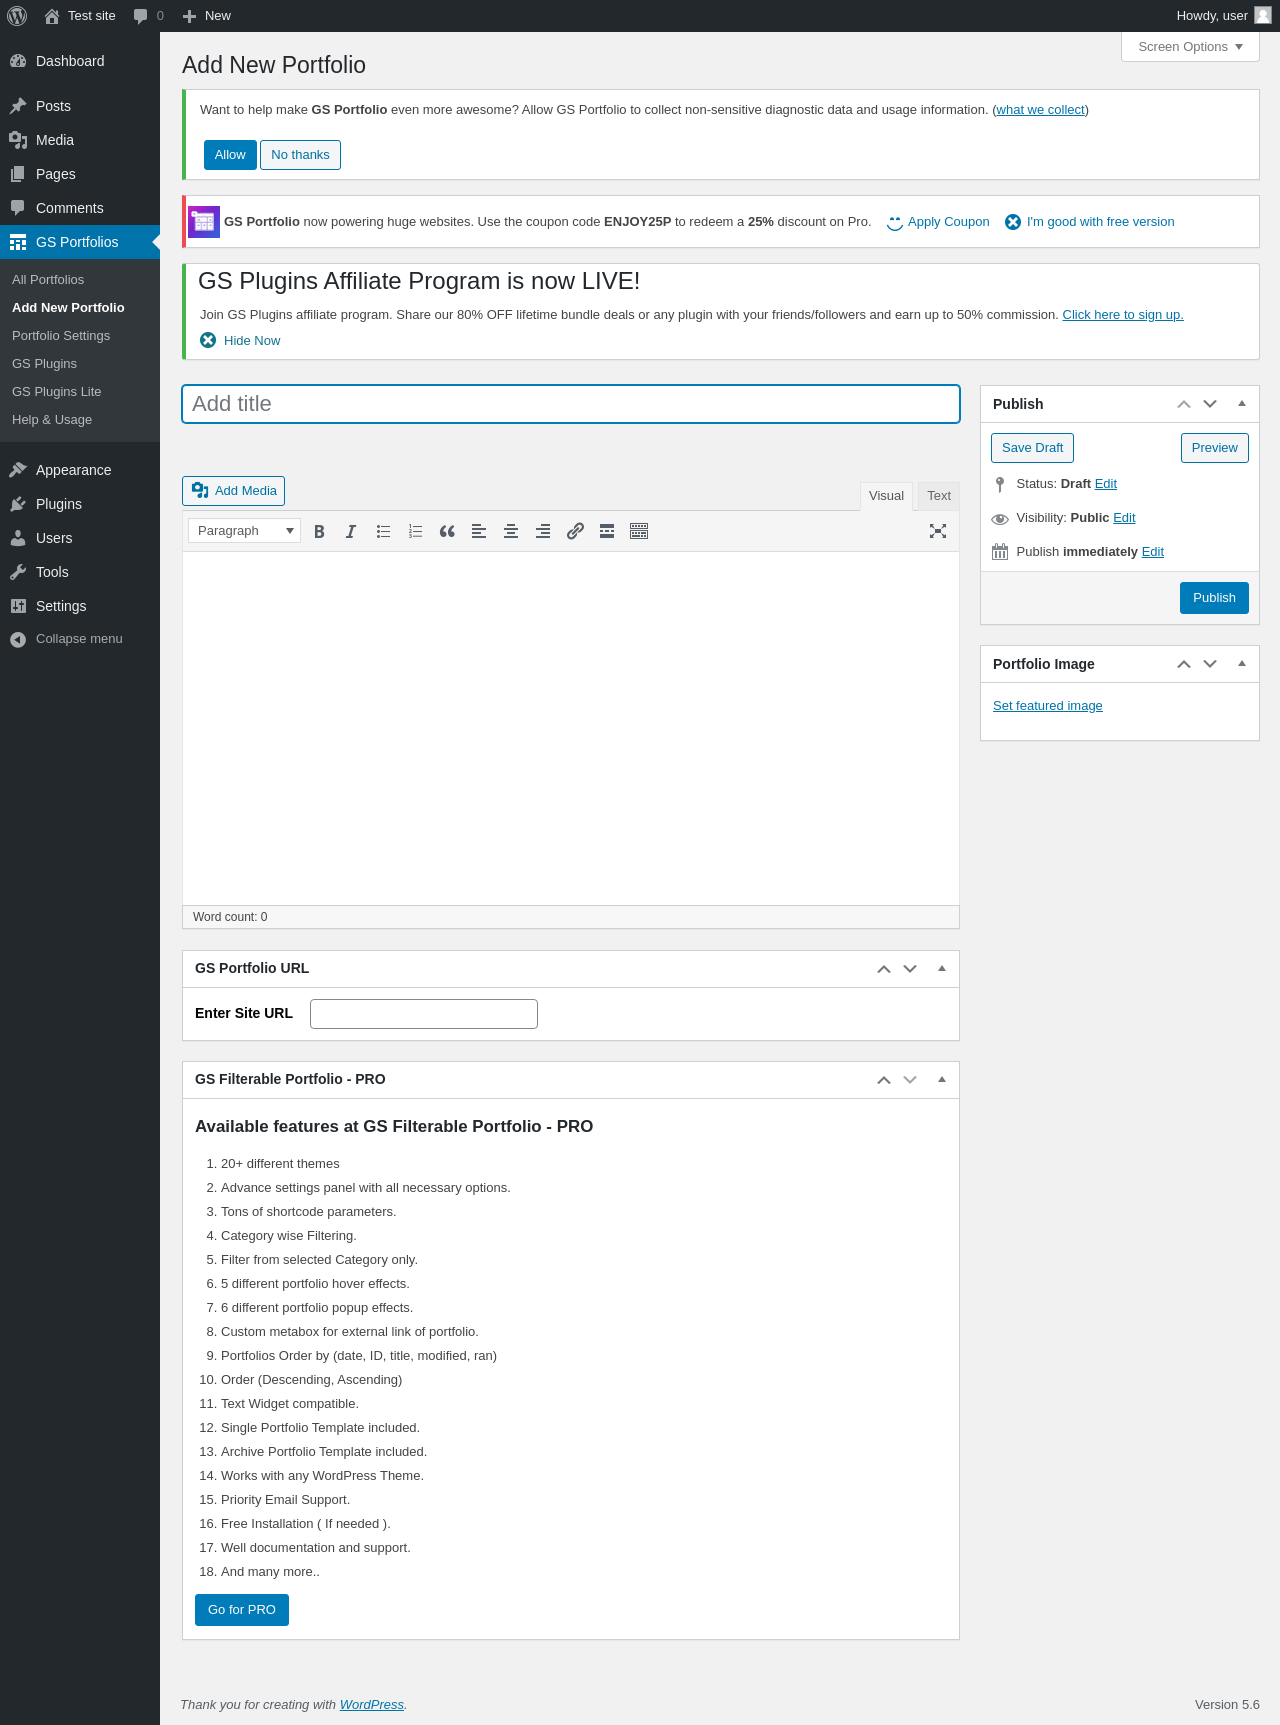Insert Read More tag
1280x1725 pixels.
click(x=607, y=532)
